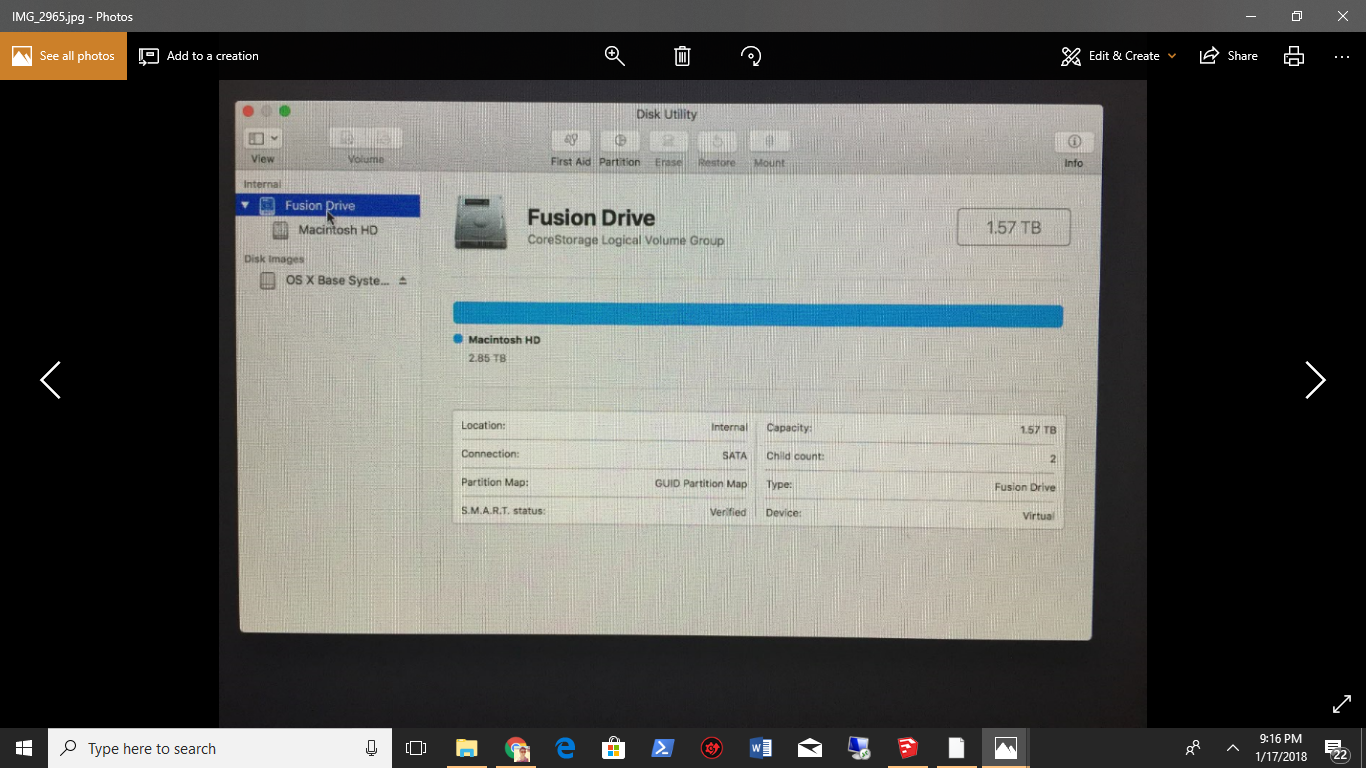
Task: Select Fusion Drive in the sidebar
Action: tap(328, 206)
